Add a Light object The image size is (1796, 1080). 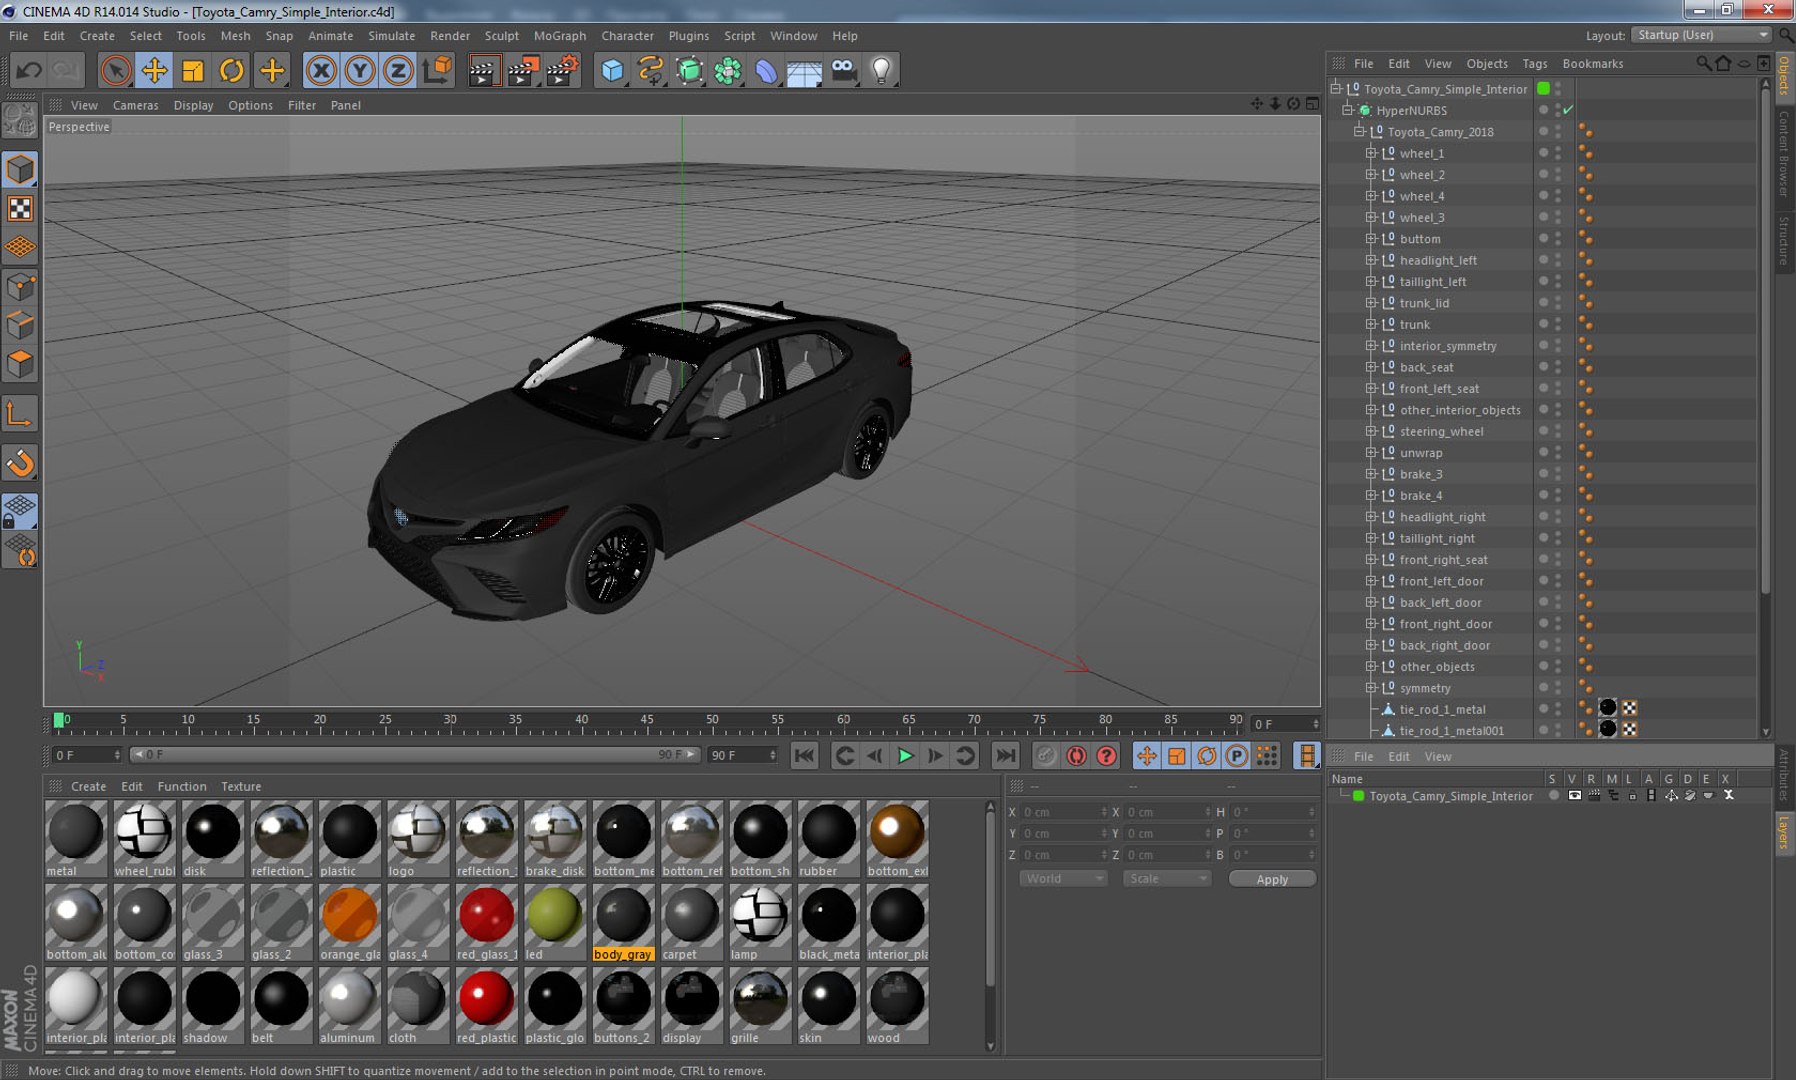pyautogui.click(x=882, y=70)
